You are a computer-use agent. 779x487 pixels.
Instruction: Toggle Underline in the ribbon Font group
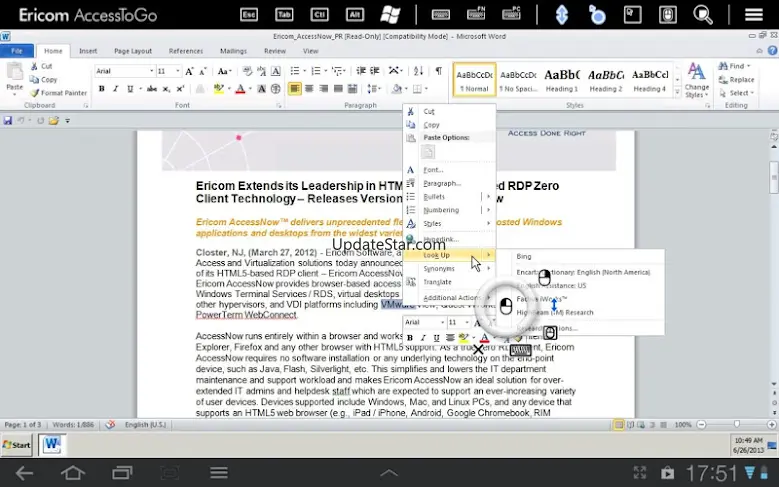(130, 89)
